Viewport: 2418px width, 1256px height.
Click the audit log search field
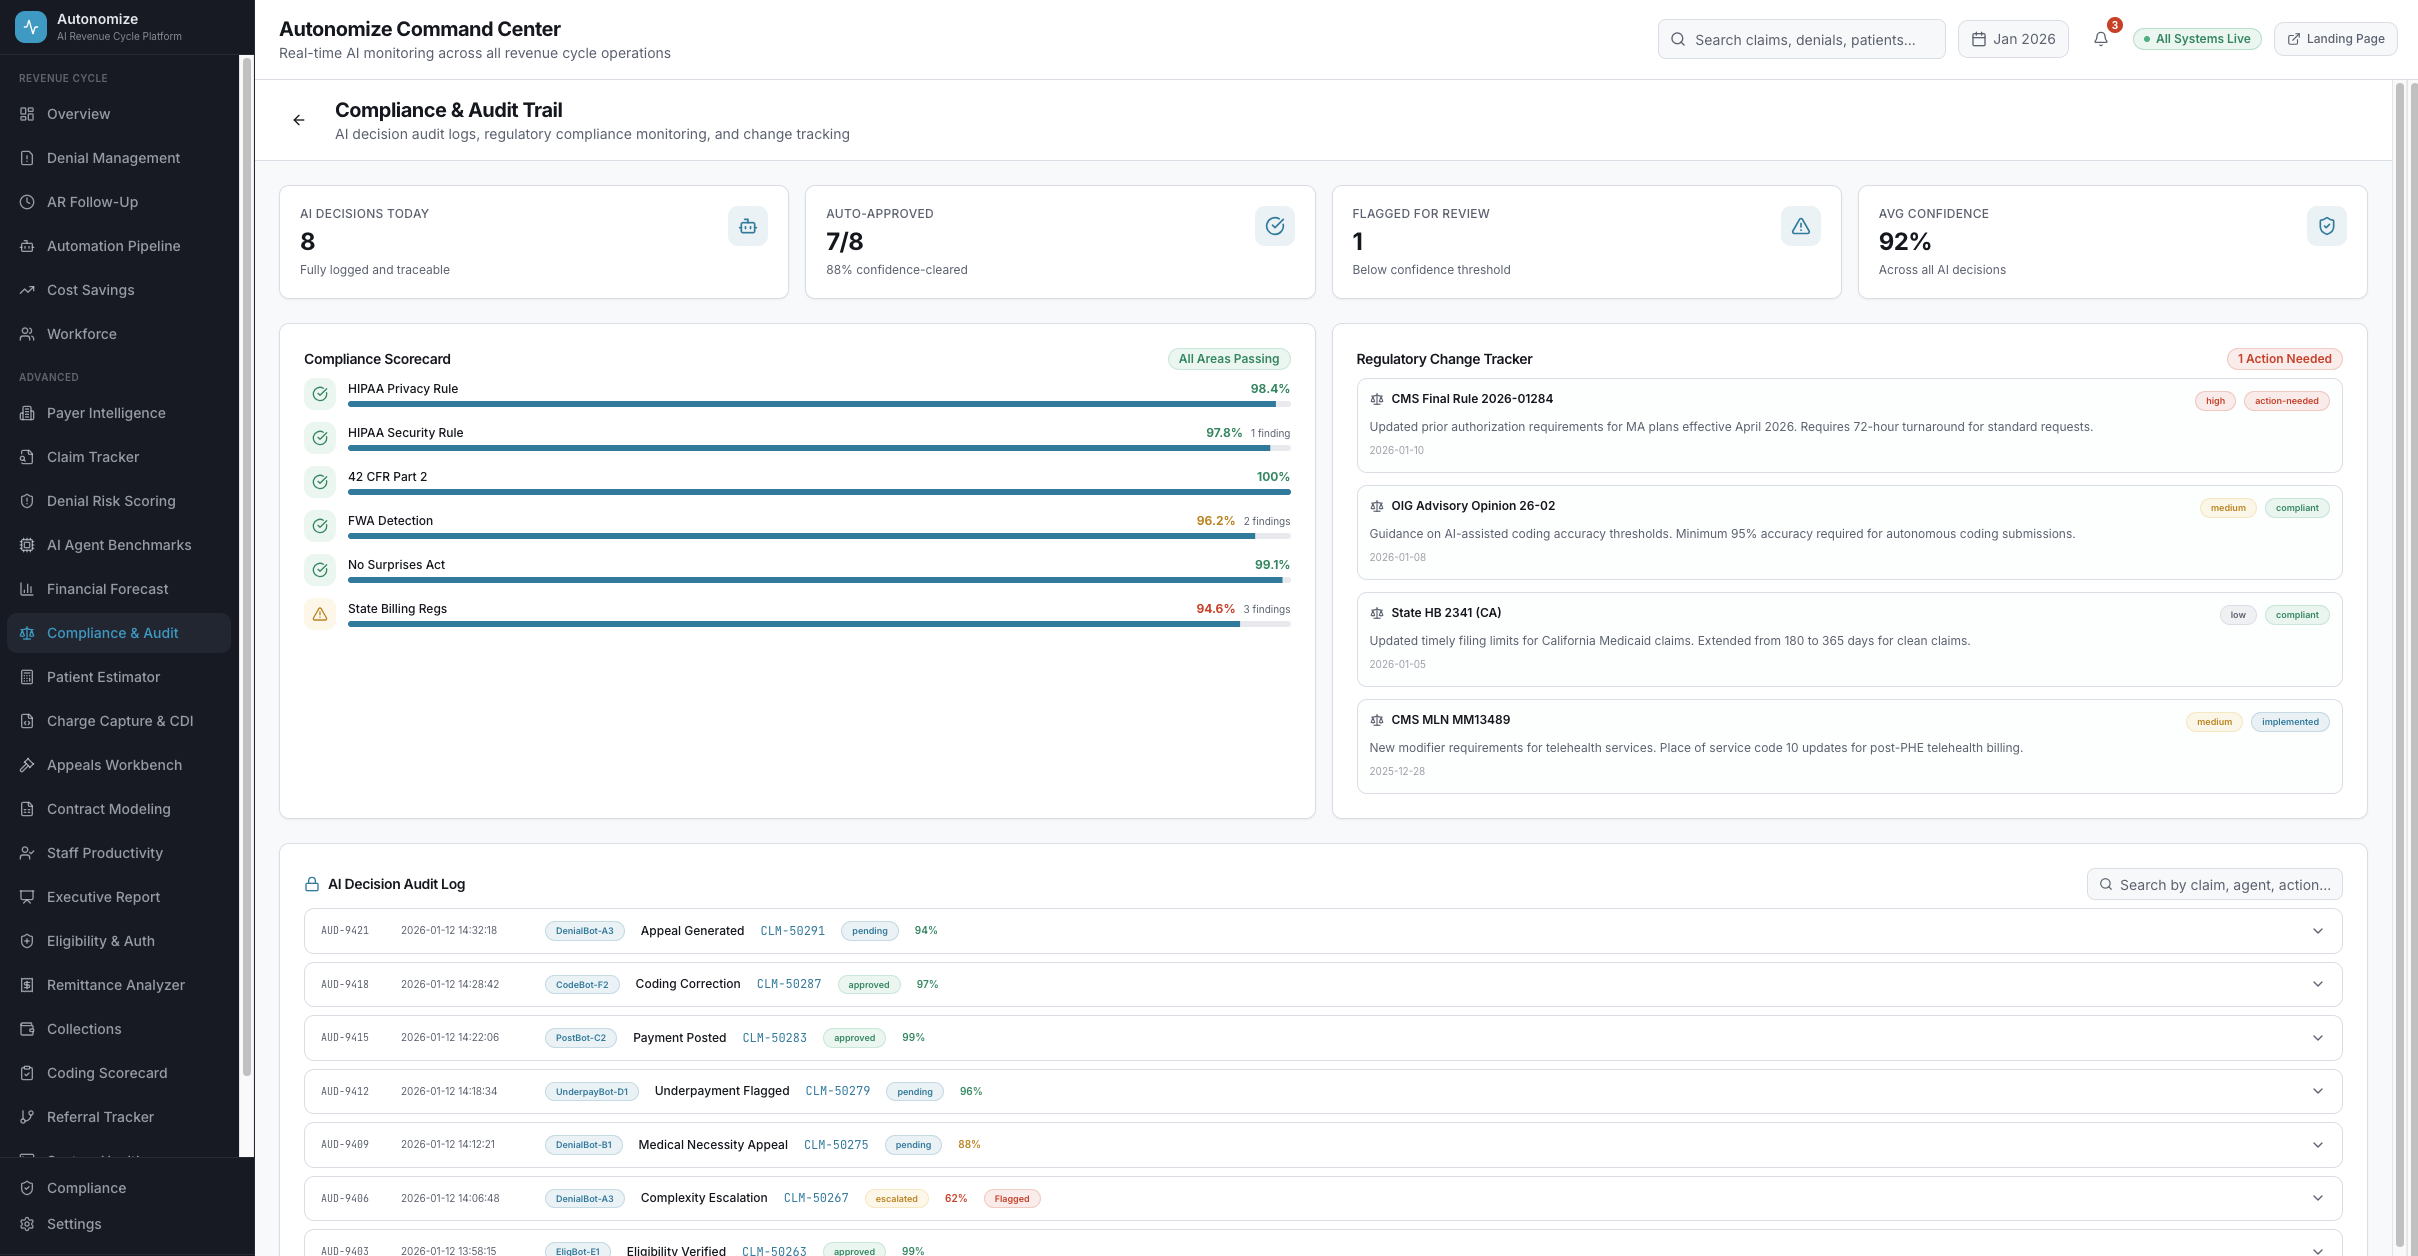(x=2214, y=884)
